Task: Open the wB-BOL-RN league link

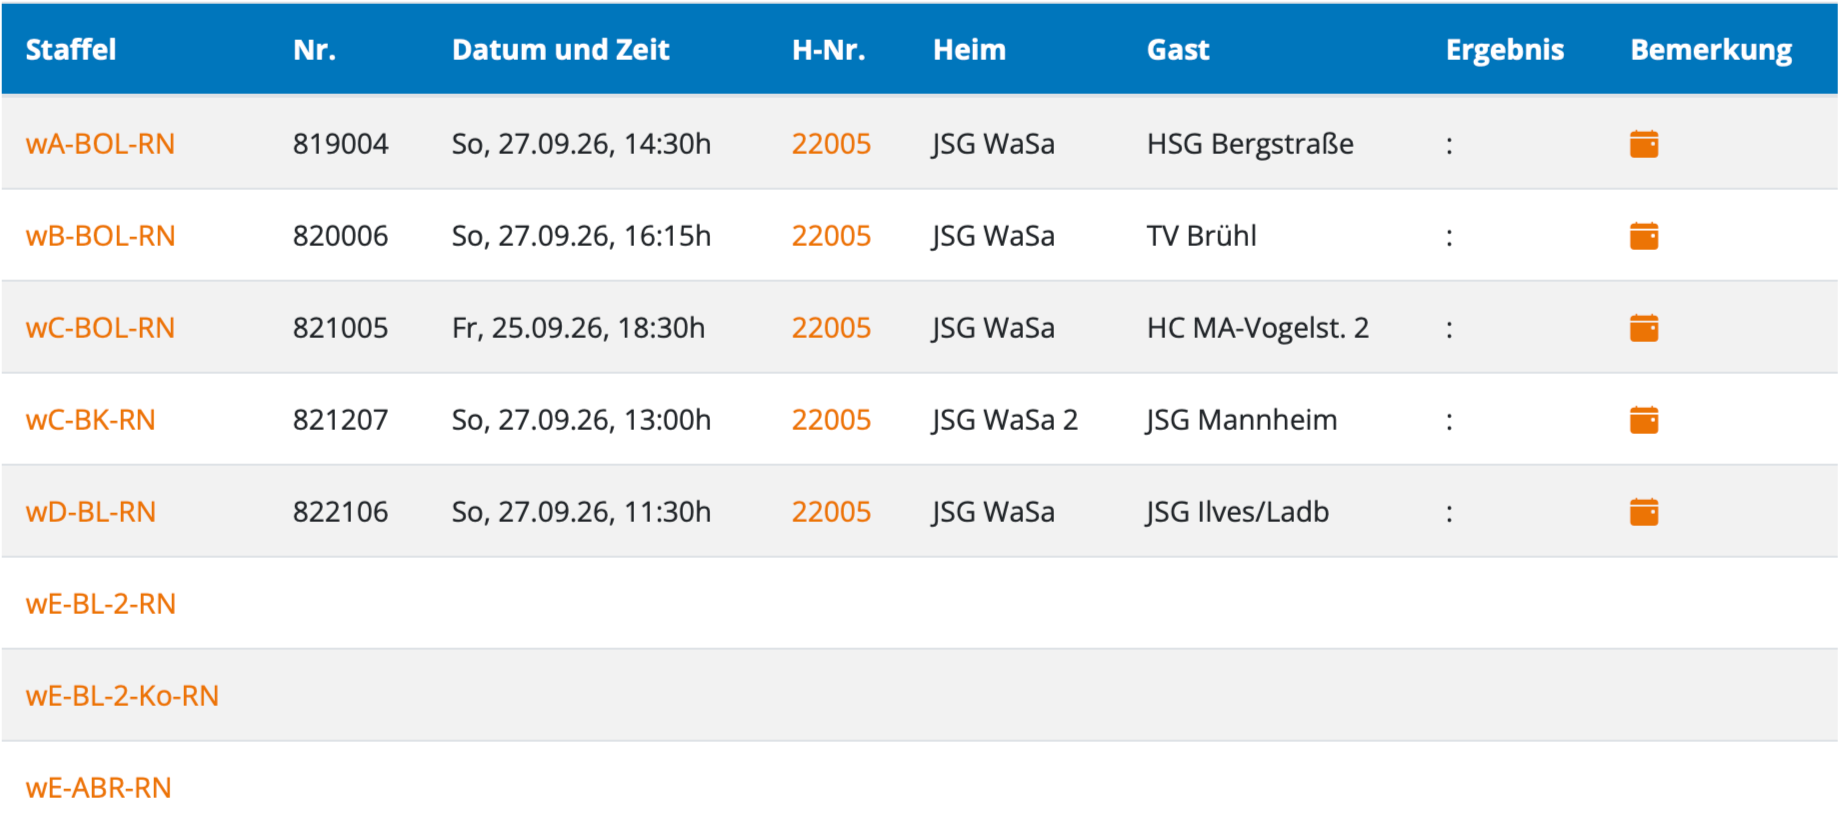Action: click(x=100, y=236)
